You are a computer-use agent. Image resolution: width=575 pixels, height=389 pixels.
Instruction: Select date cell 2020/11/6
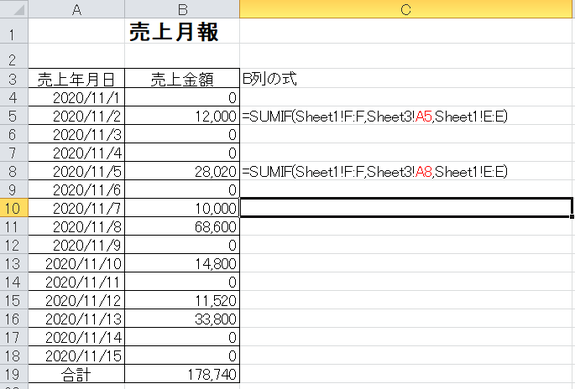pyautogui.click(x=77, y=190)
